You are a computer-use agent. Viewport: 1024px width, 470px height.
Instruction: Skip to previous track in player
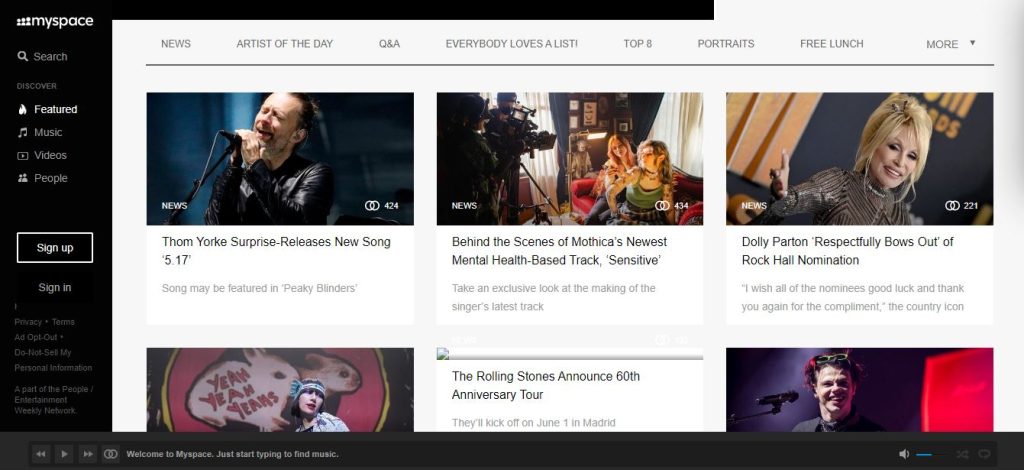tap(40, 454)
